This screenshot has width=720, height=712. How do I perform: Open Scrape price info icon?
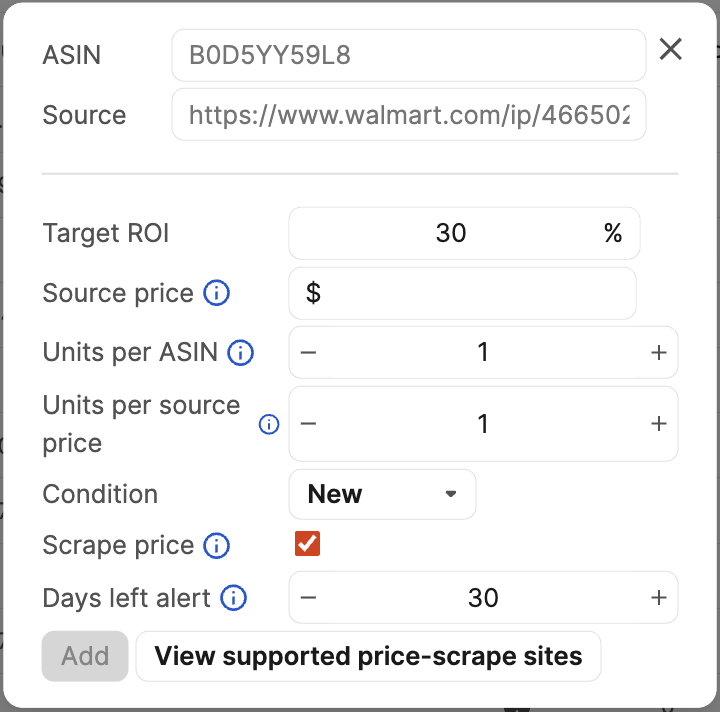(216, 545)
